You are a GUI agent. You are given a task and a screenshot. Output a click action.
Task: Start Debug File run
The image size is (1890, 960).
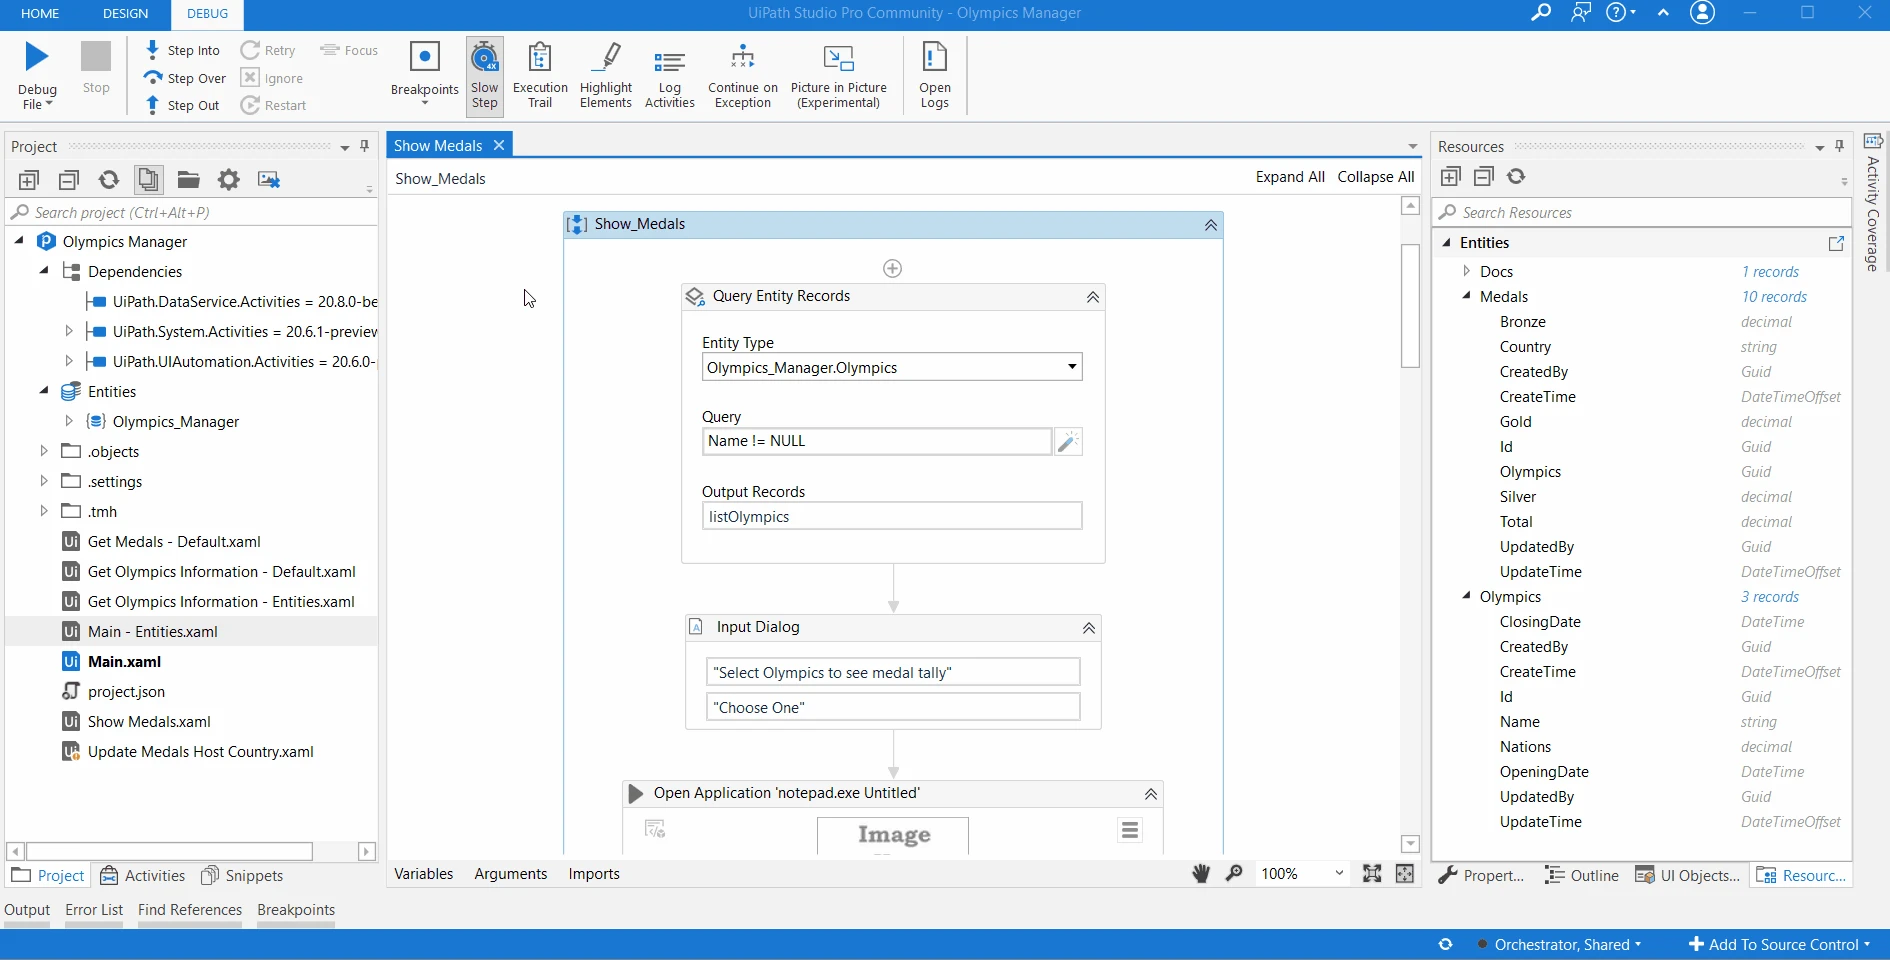37,75
